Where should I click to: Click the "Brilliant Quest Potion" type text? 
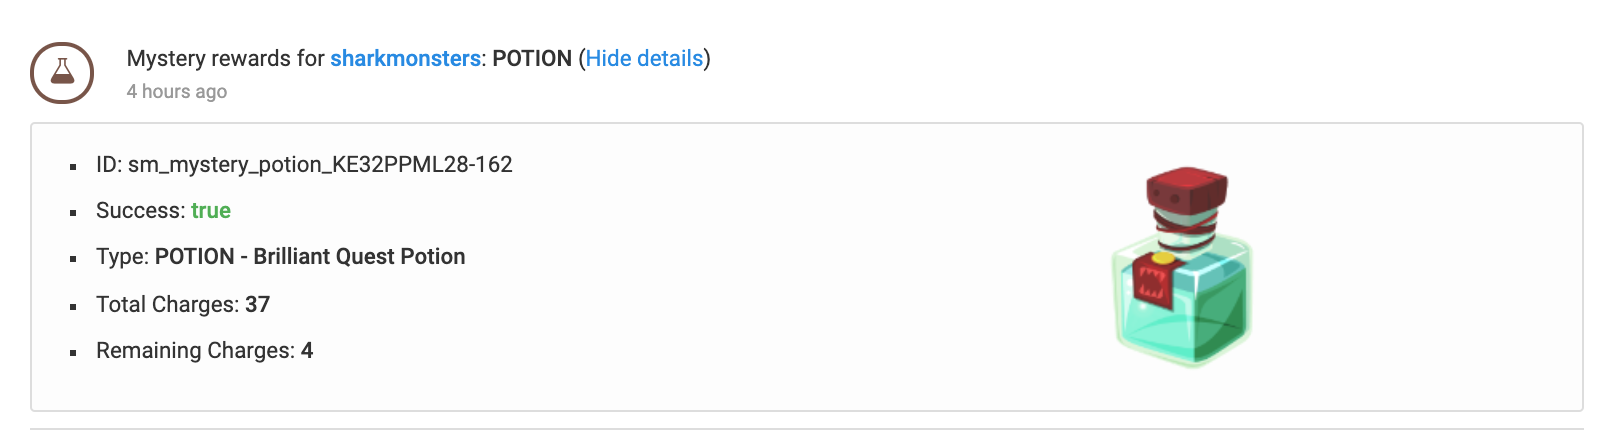click(359, 257)
